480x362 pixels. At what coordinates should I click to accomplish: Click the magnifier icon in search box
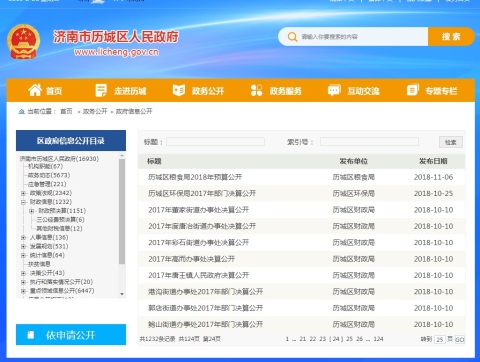coord(292,37)
